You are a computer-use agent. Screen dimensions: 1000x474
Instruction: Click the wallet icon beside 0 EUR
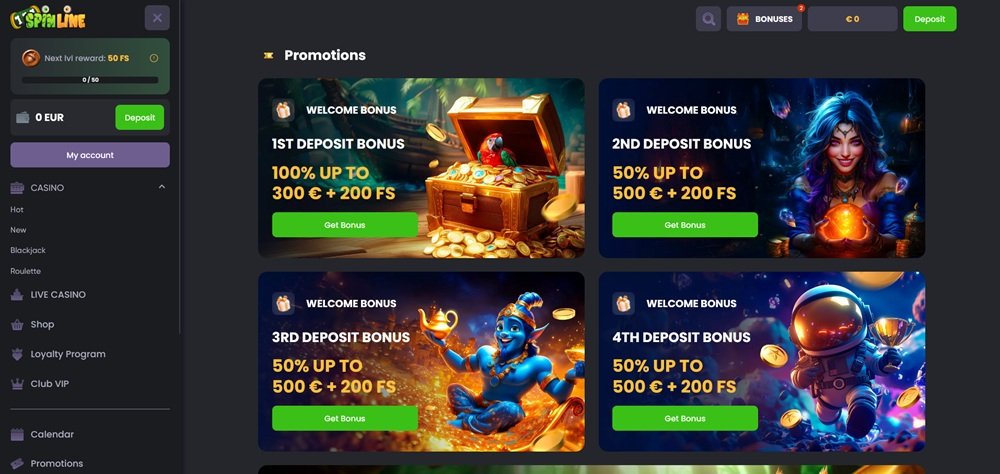23,117
